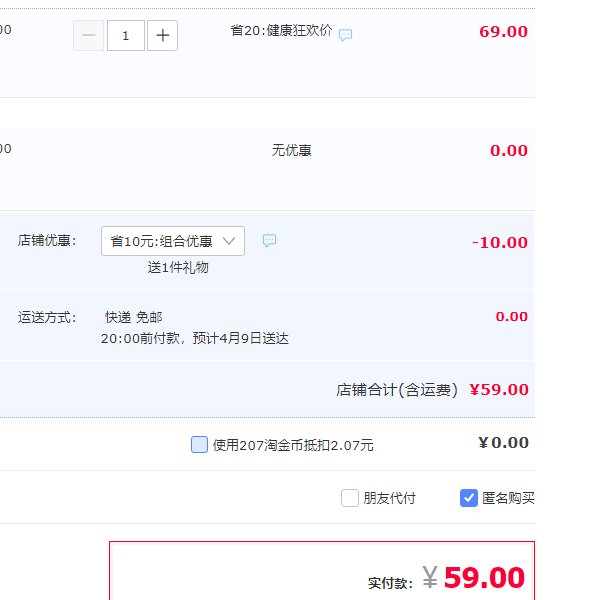Viewport: 595px width, 600px height.
Task: Enable the 使用207淘金币抵扣2.07元 checkbox
Action: [x=199, y=445]
